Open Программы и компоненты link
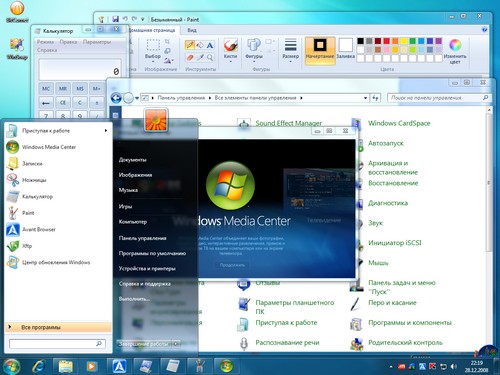This screenshot has height=375, width=500. [x=410, y=323]
